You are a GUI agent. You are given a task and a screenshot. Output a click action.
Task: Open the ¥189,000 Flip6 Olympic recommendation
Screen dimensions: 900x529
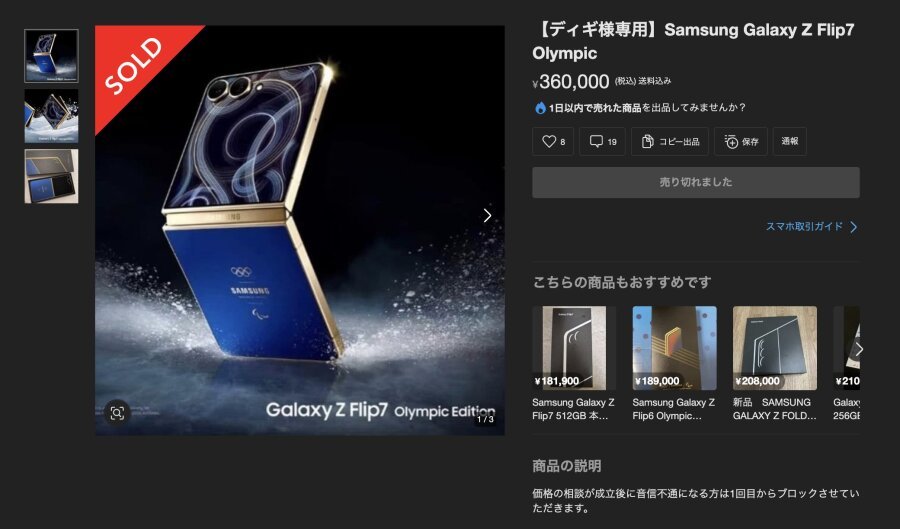[674, 364]
